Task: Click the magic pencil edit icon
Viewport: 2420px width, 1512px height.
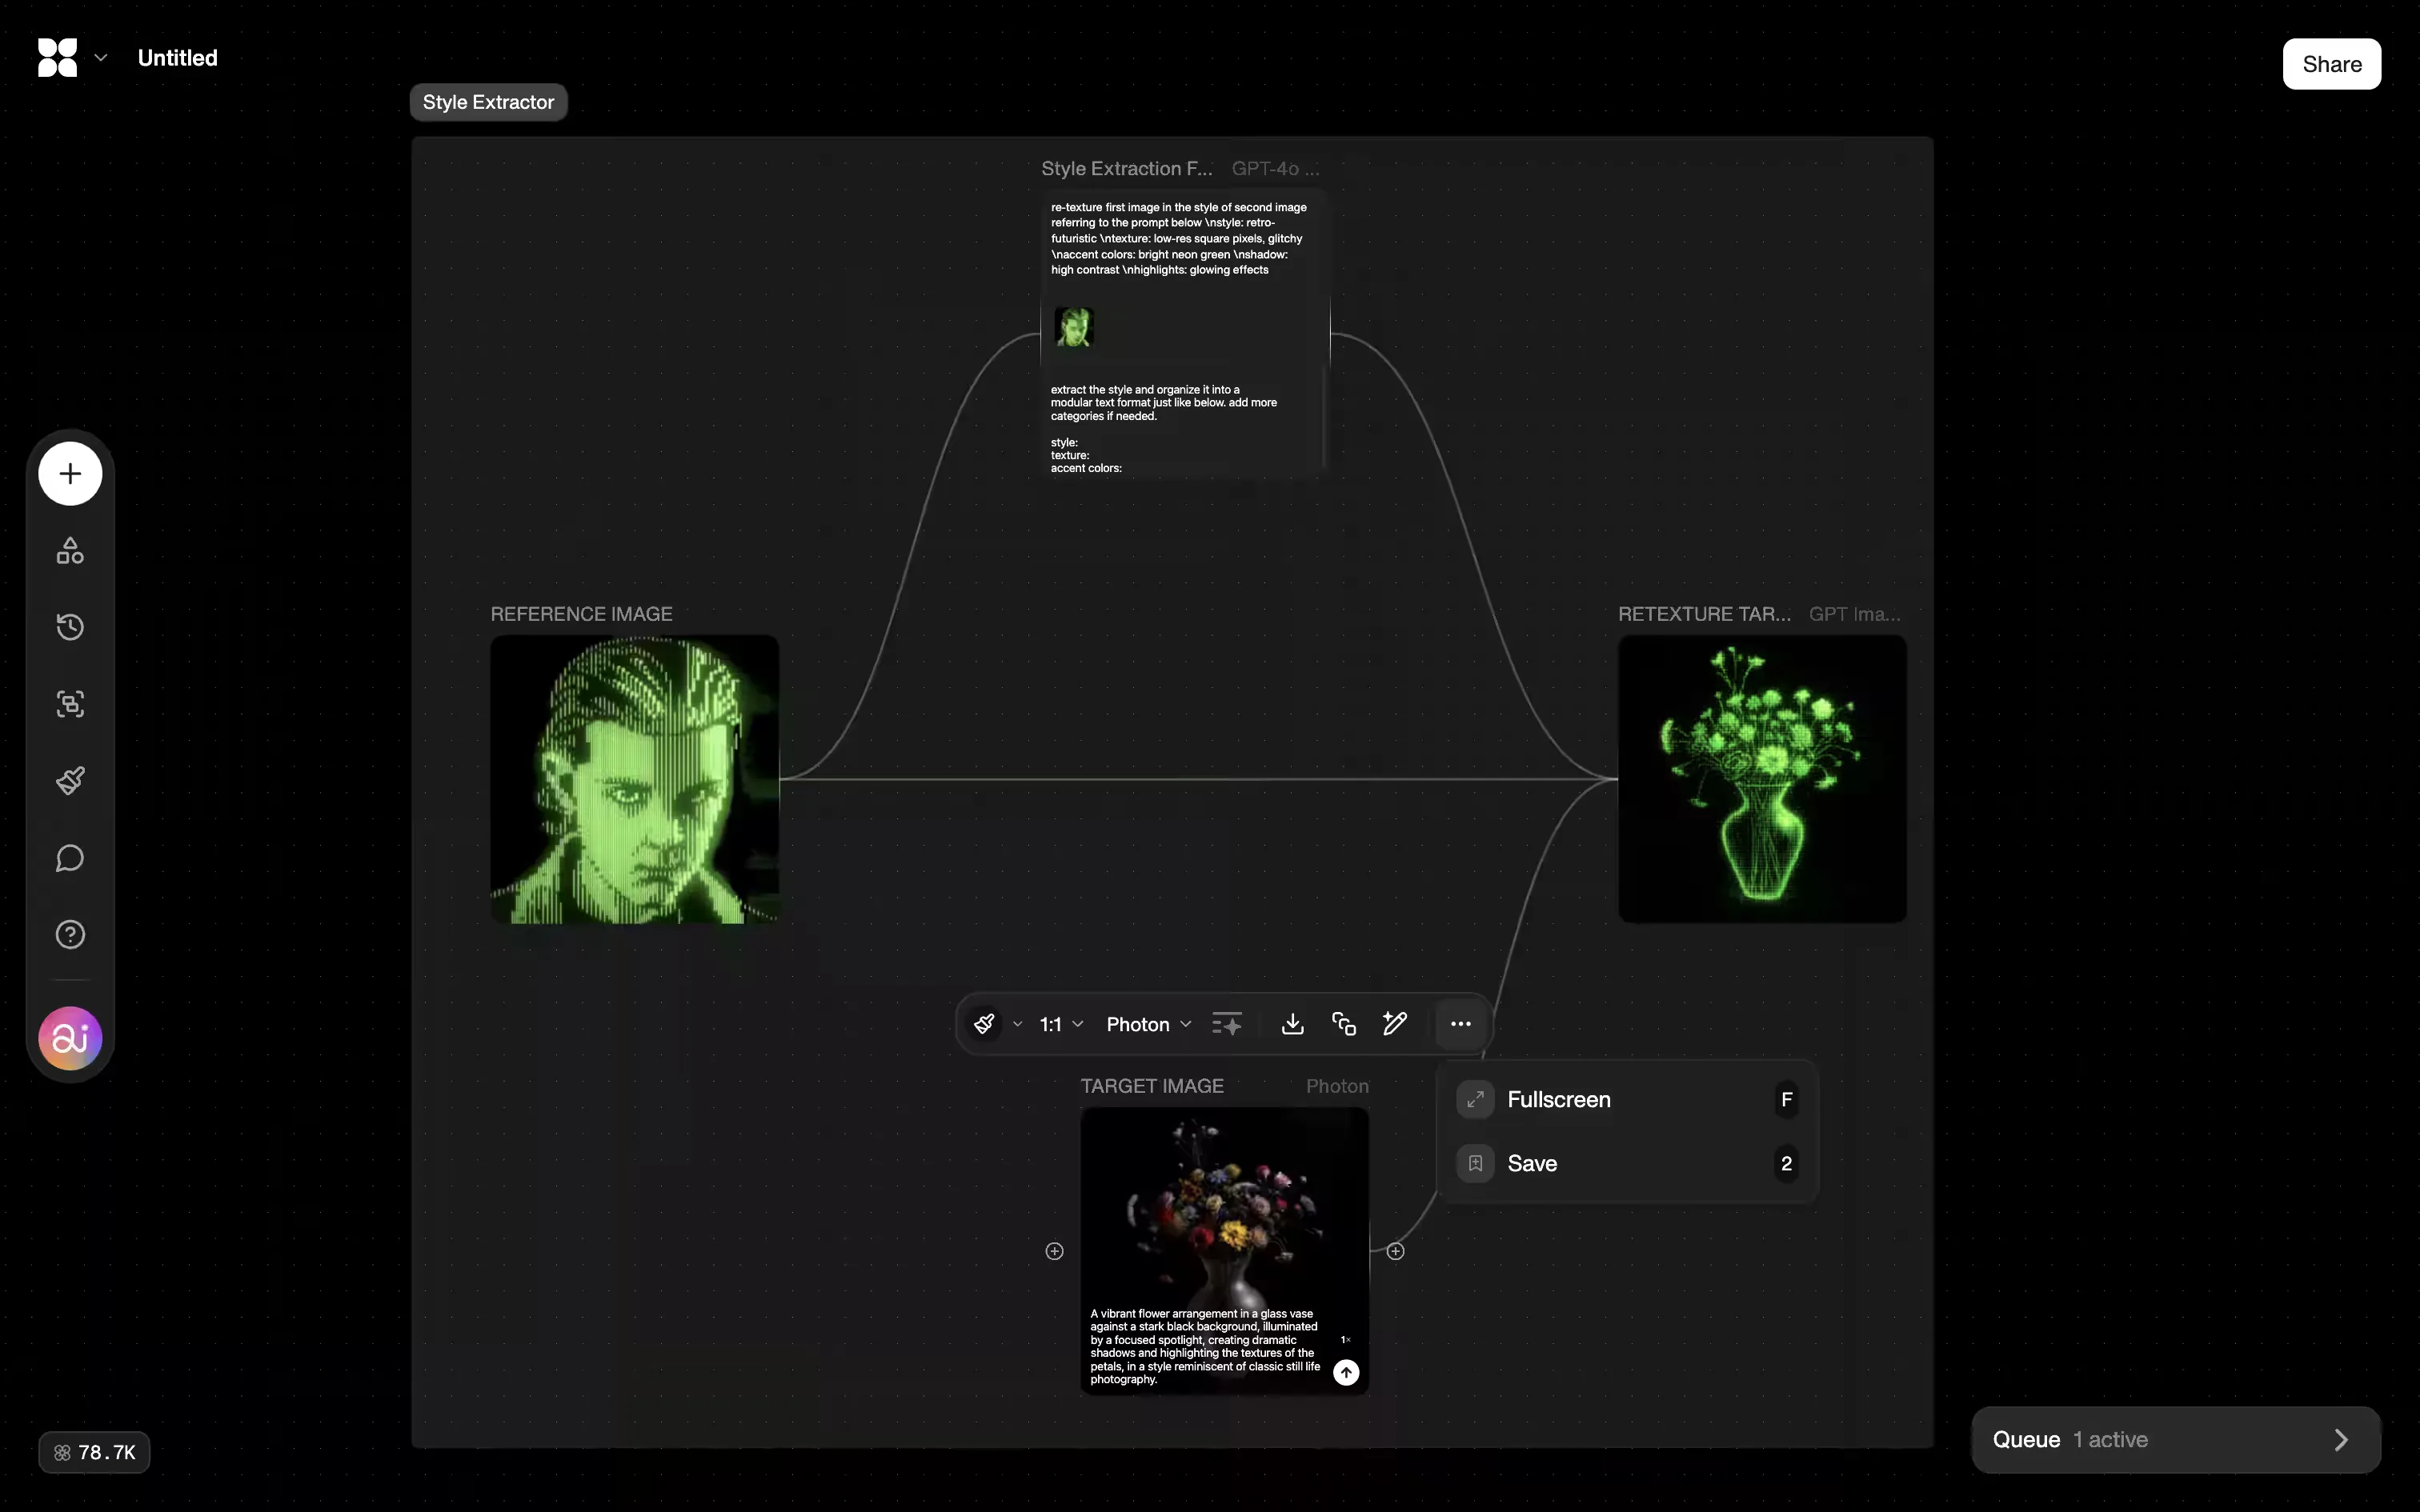Action: 1395,1023
